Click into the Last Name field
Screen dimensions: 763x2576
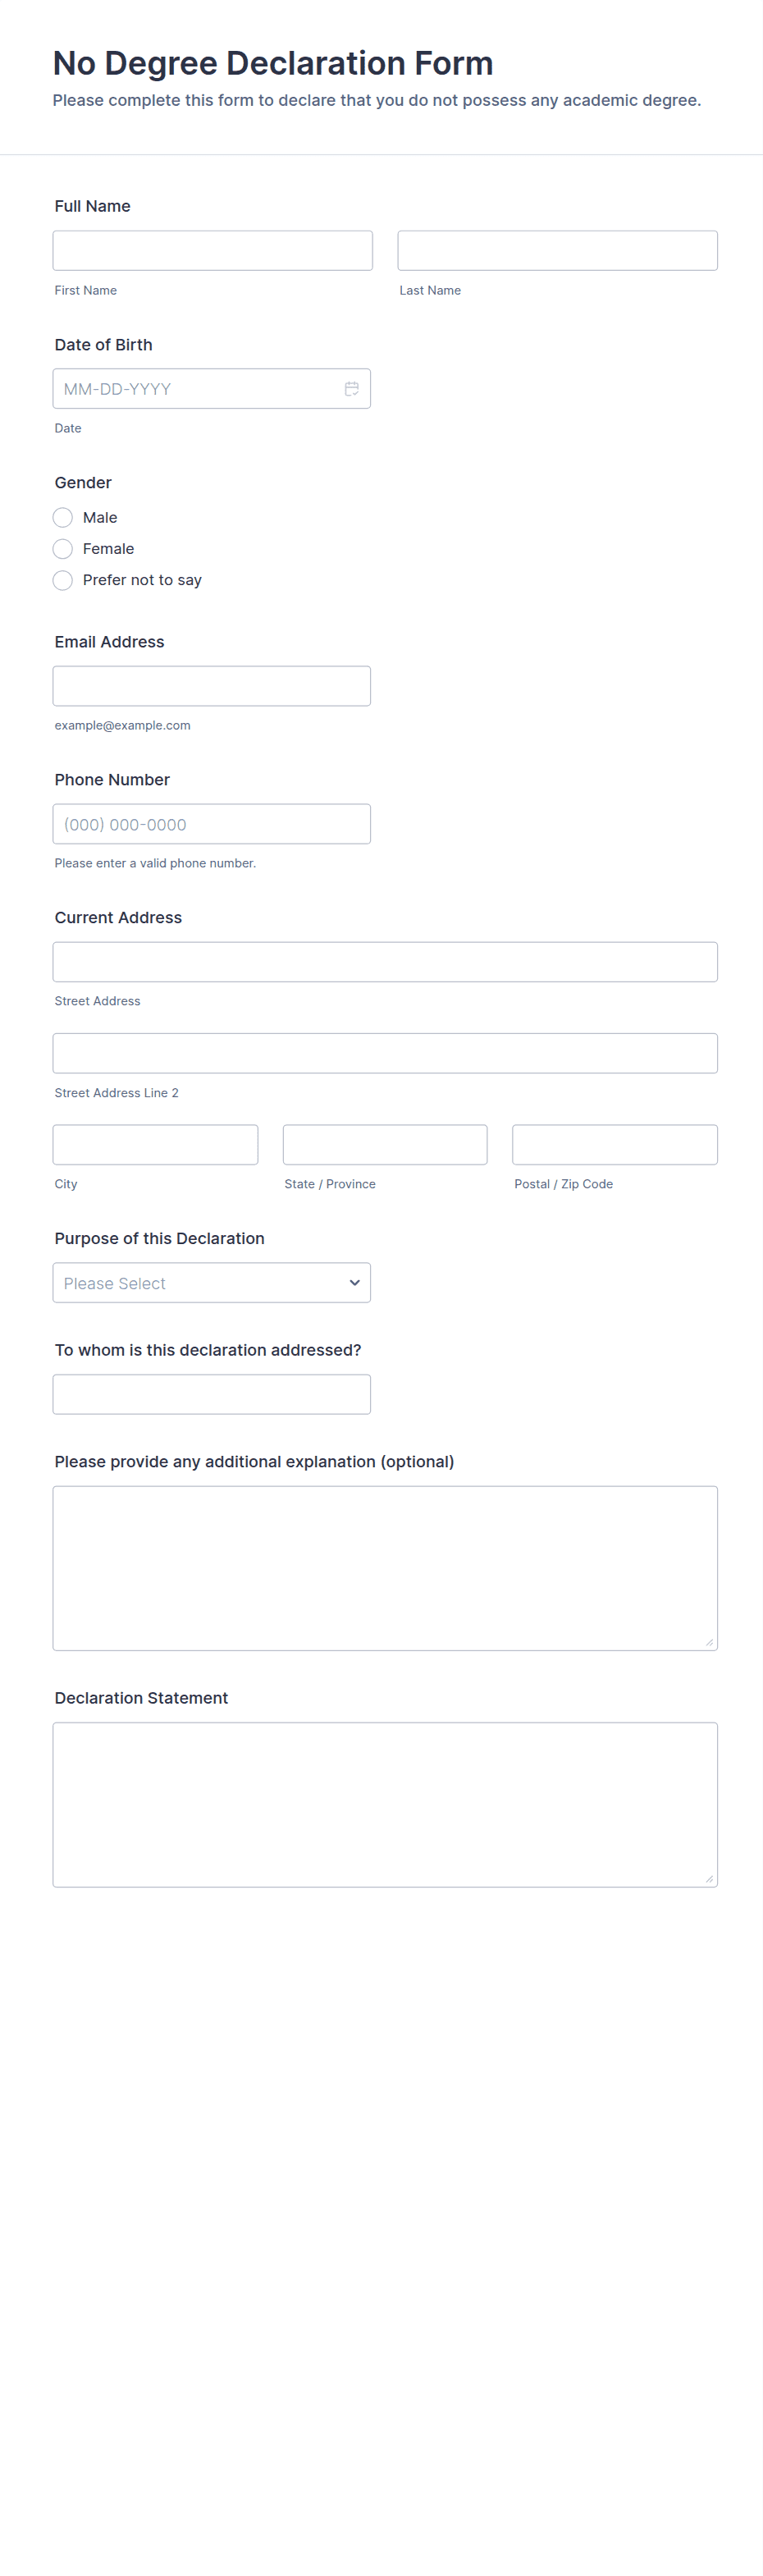pyautogui.click(x=557, y=251)
